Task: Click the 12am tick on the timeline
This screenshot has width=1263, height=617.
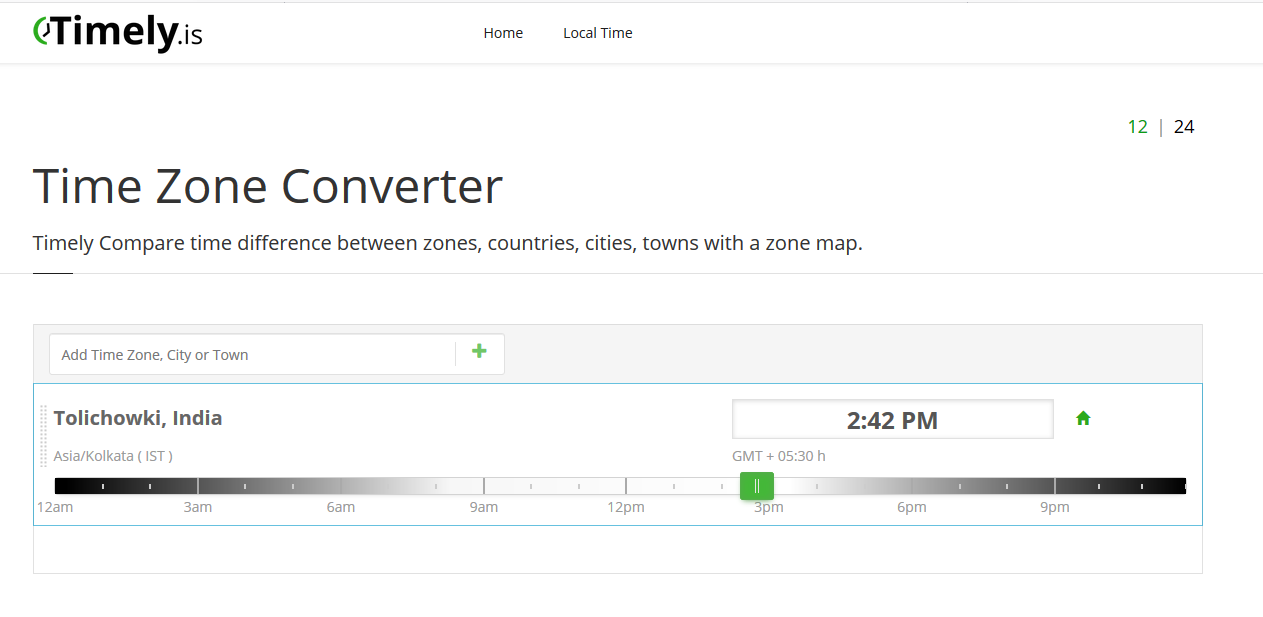Action: pos(56,485)
